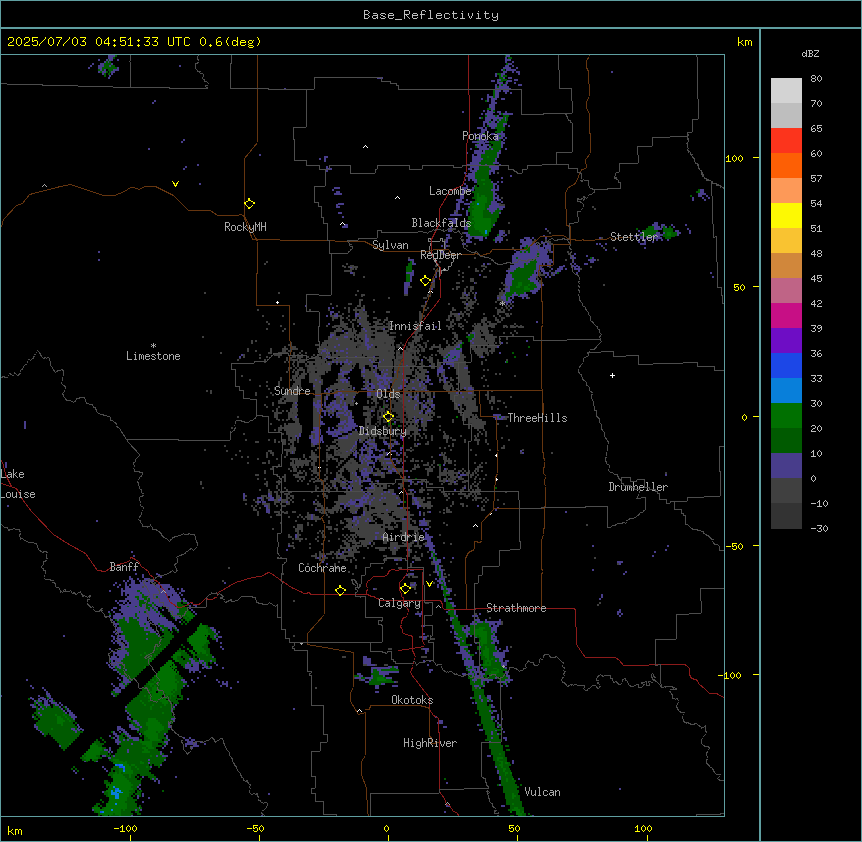The height and width of the screenshot is (842, 862).
Task: Click the yellow diamond marker right of Cochrane
Action: click(x=340, y=590)
